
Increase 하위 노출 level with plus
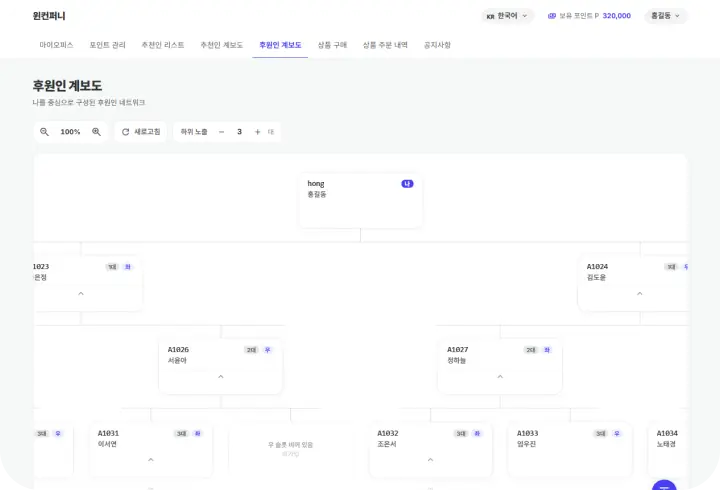pos(257,132)
